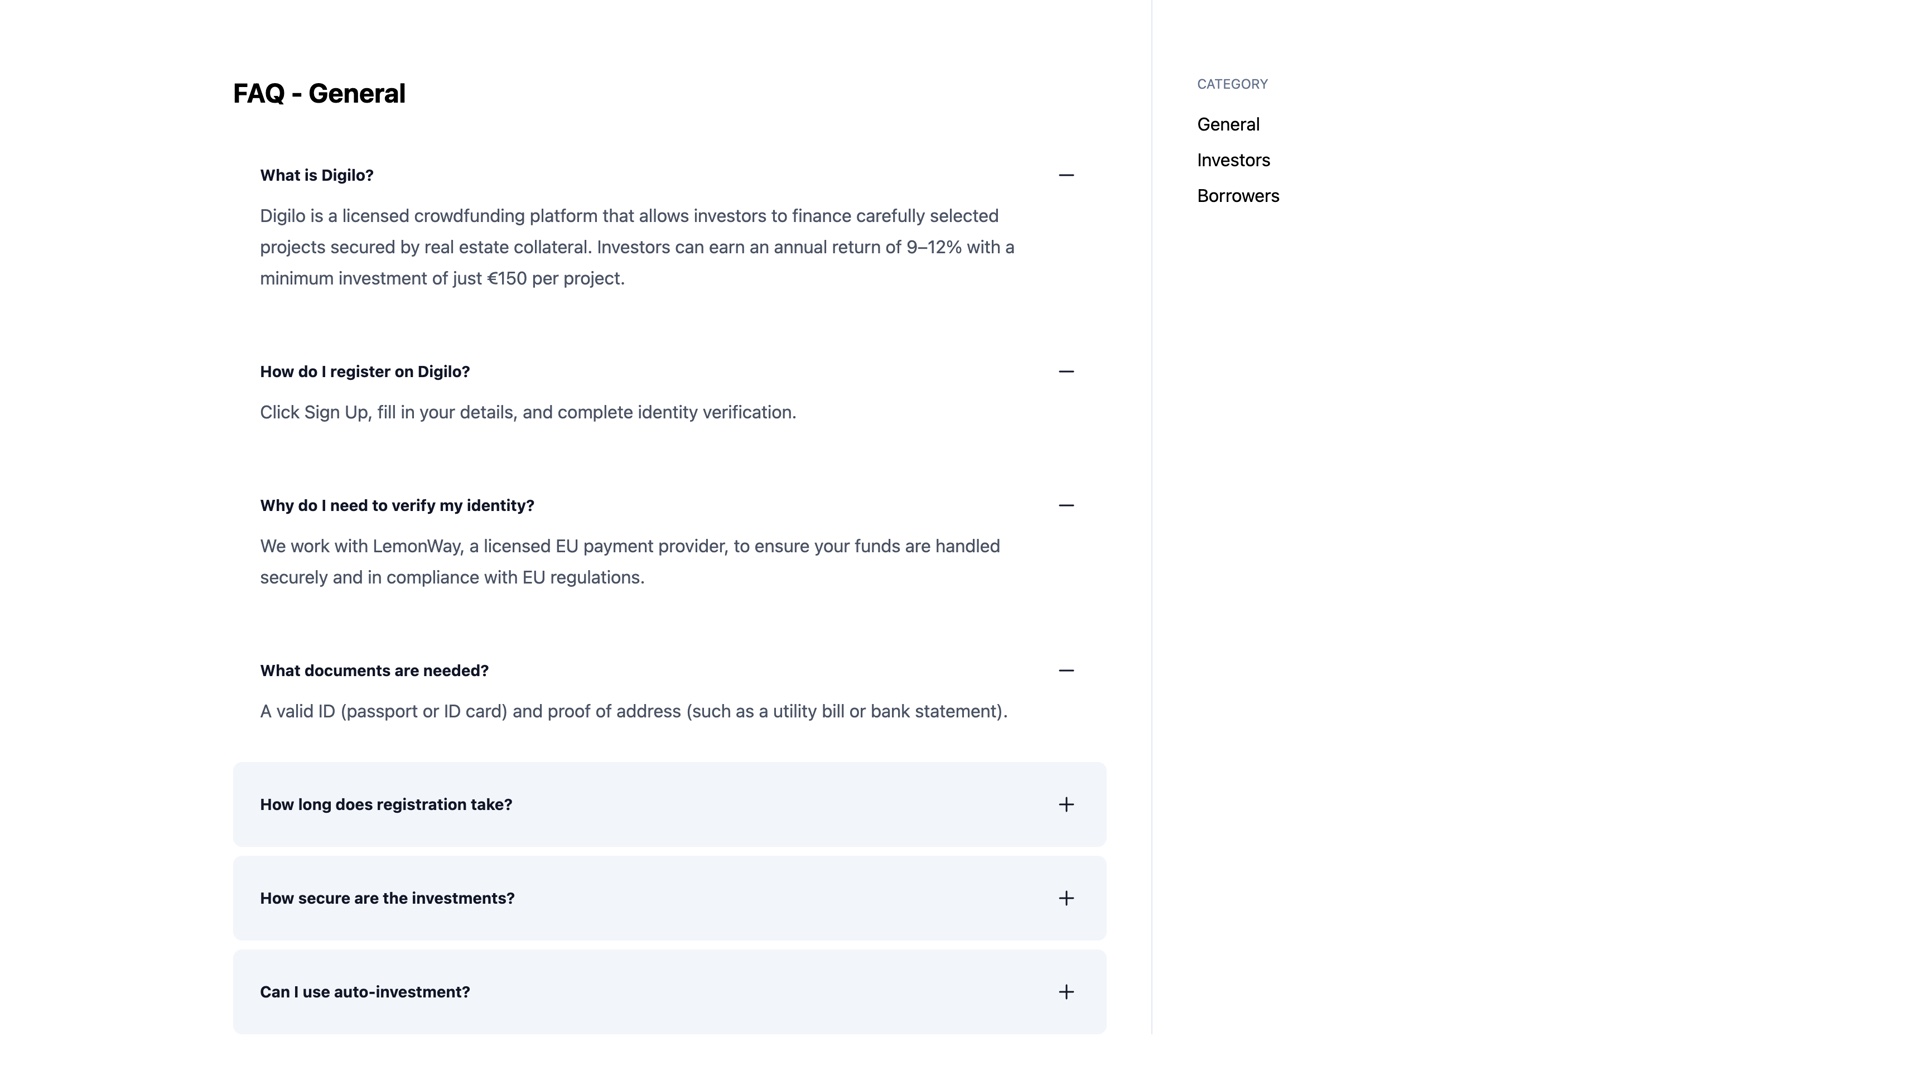Click the 'FAQ - General' page heading

(x=319, y=93)
